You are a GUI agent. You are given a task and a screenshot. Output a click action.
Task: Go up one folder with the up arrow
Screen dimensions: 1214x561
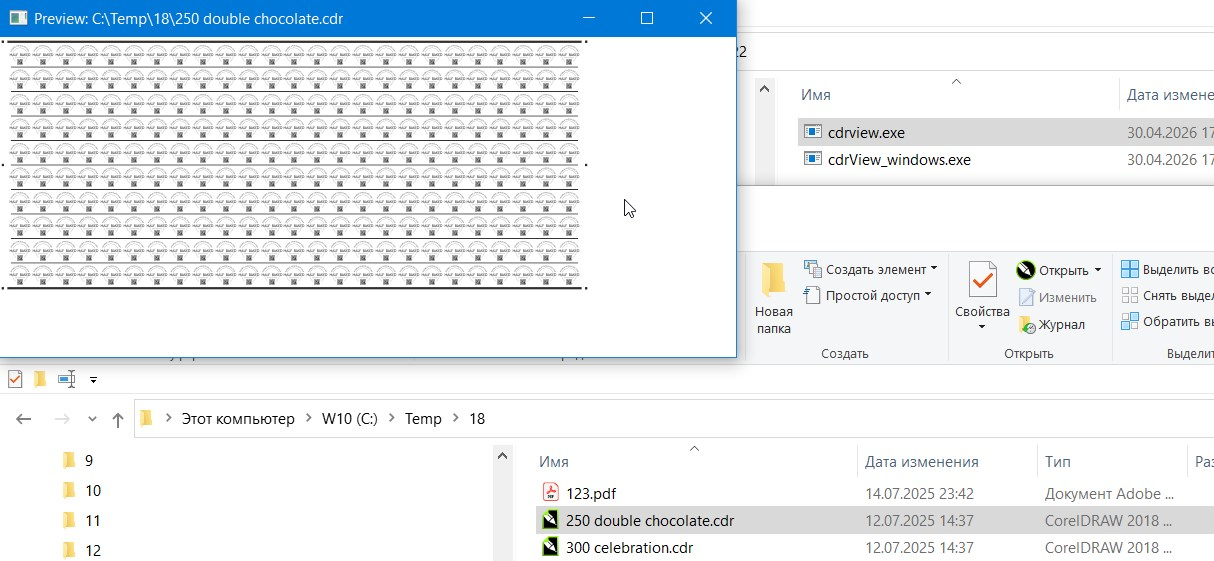[x=118, y=420]
